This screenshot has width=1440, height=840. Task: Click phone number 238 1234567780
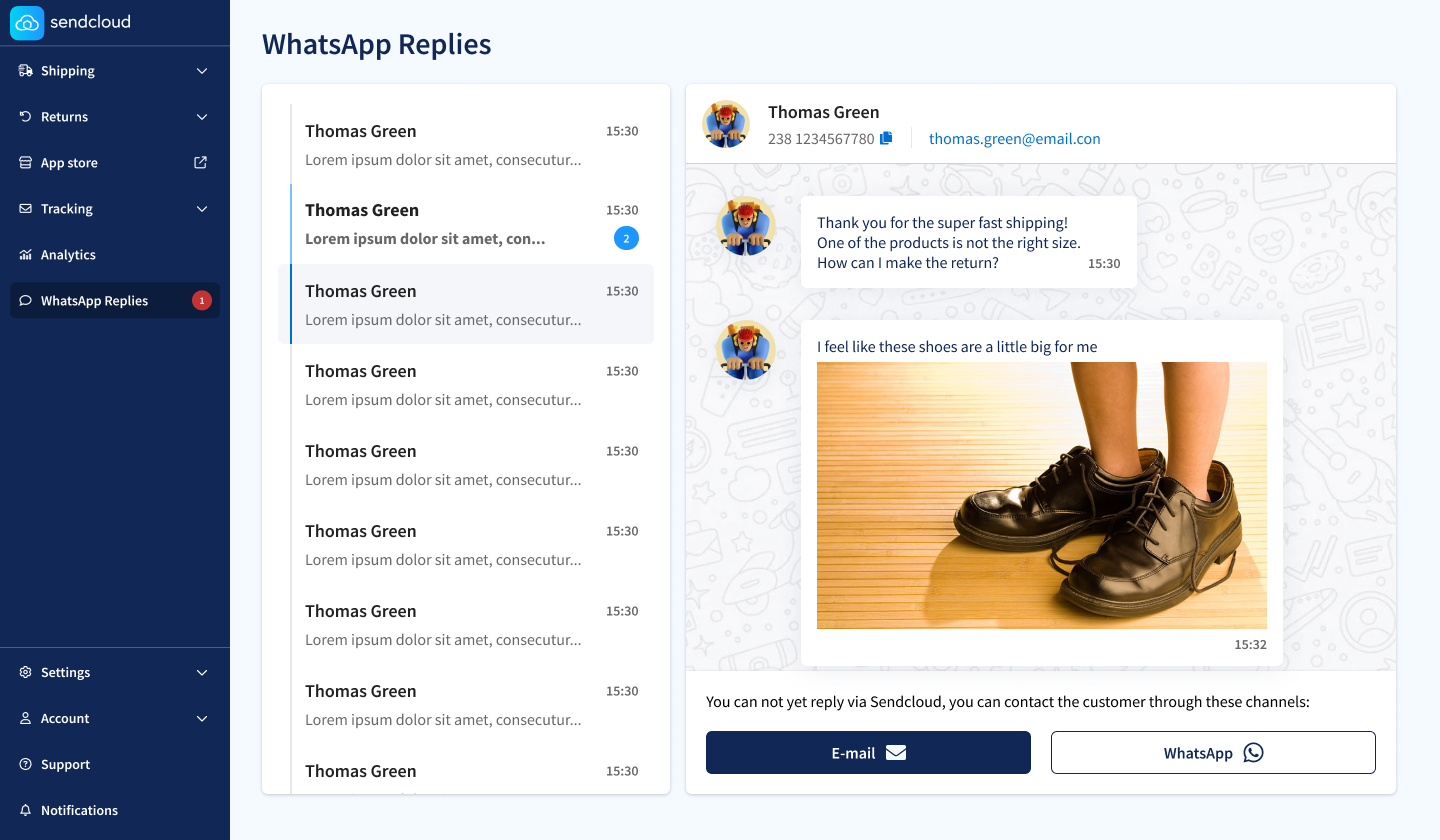(821, 139)
